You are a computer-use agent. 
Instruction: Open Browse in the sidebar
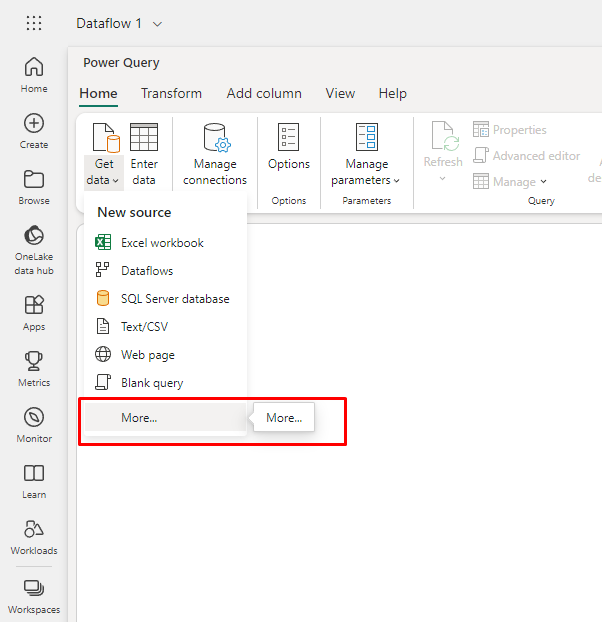(34, 187)
